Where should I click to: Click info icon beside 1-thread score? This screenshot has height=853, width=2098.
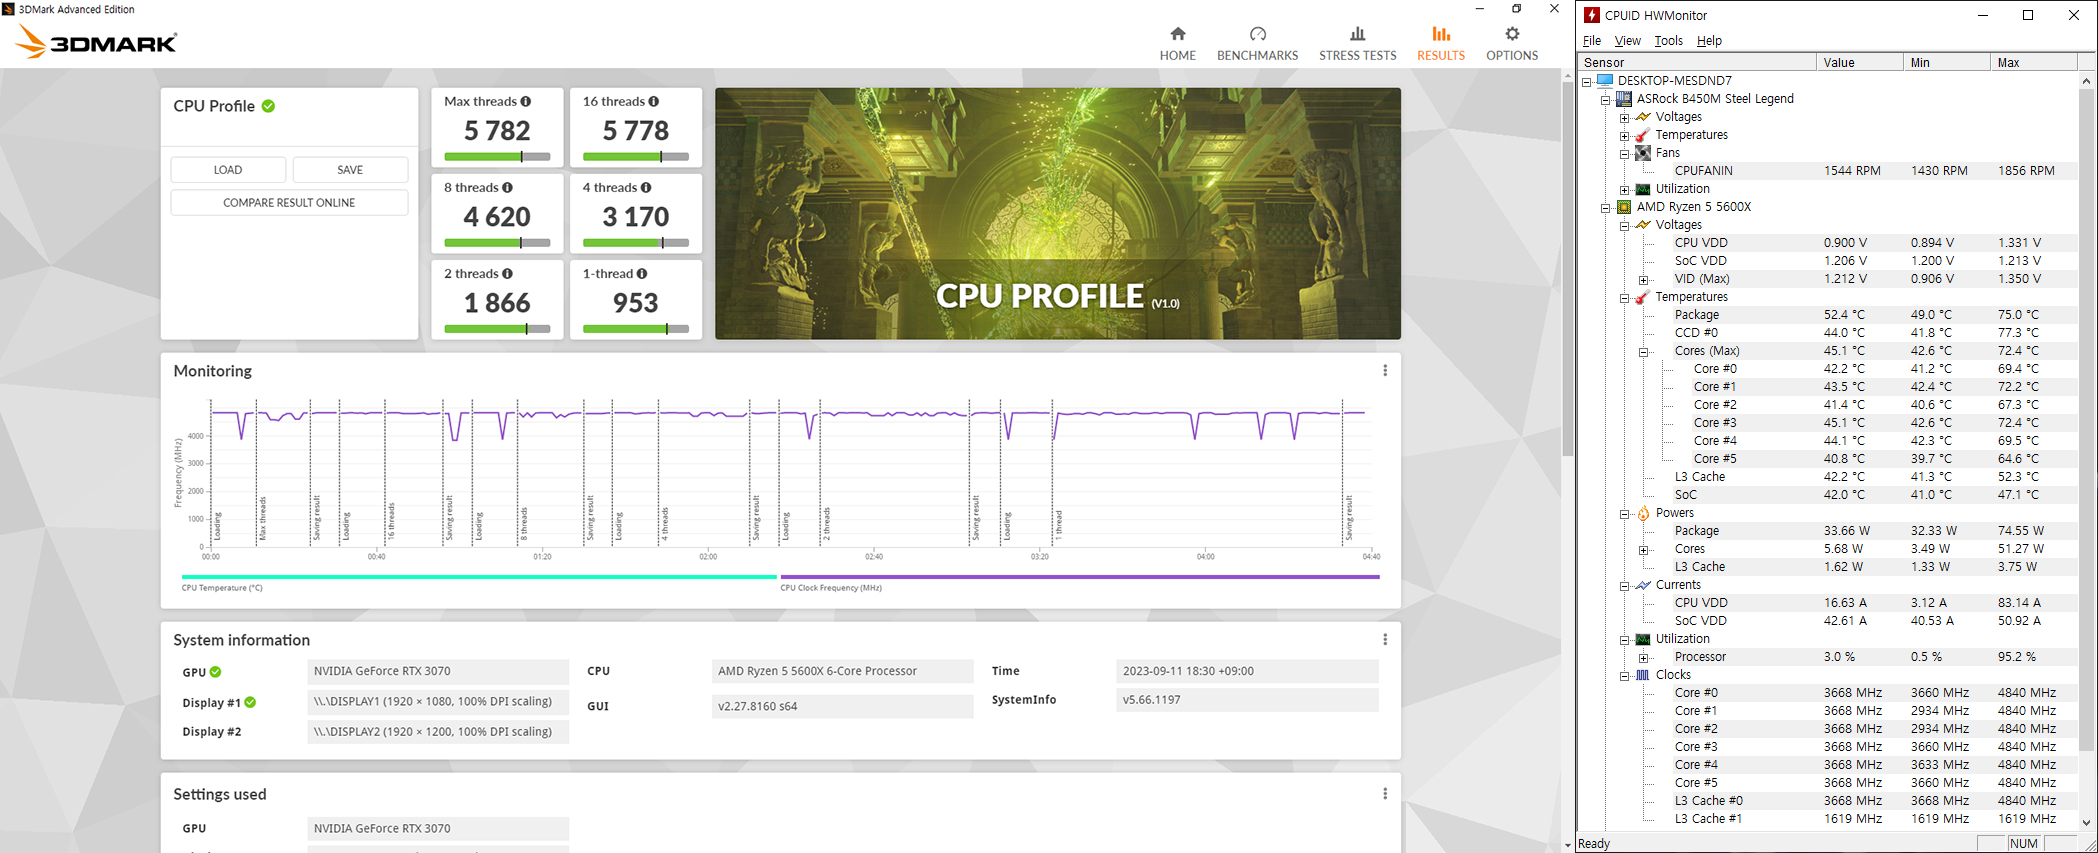tap(642, 273)
